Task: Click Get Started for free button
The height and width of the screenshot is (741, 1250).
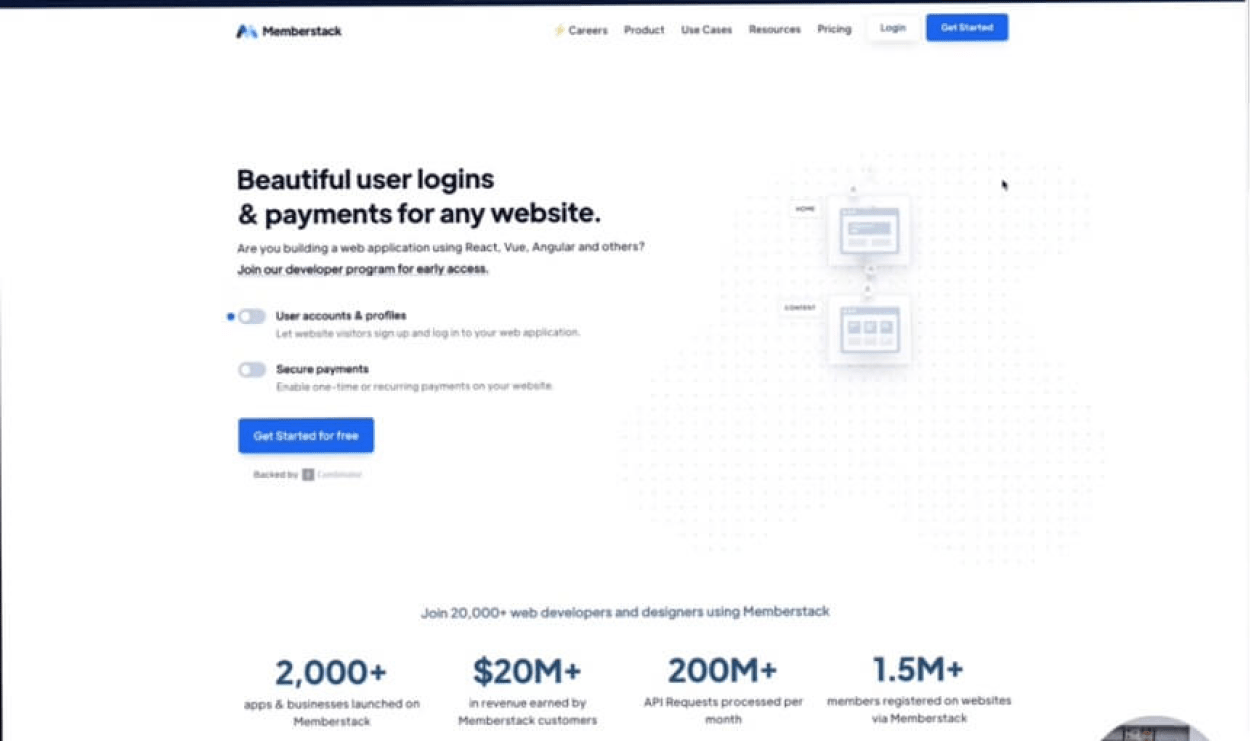Action: (x=306, y=436)
